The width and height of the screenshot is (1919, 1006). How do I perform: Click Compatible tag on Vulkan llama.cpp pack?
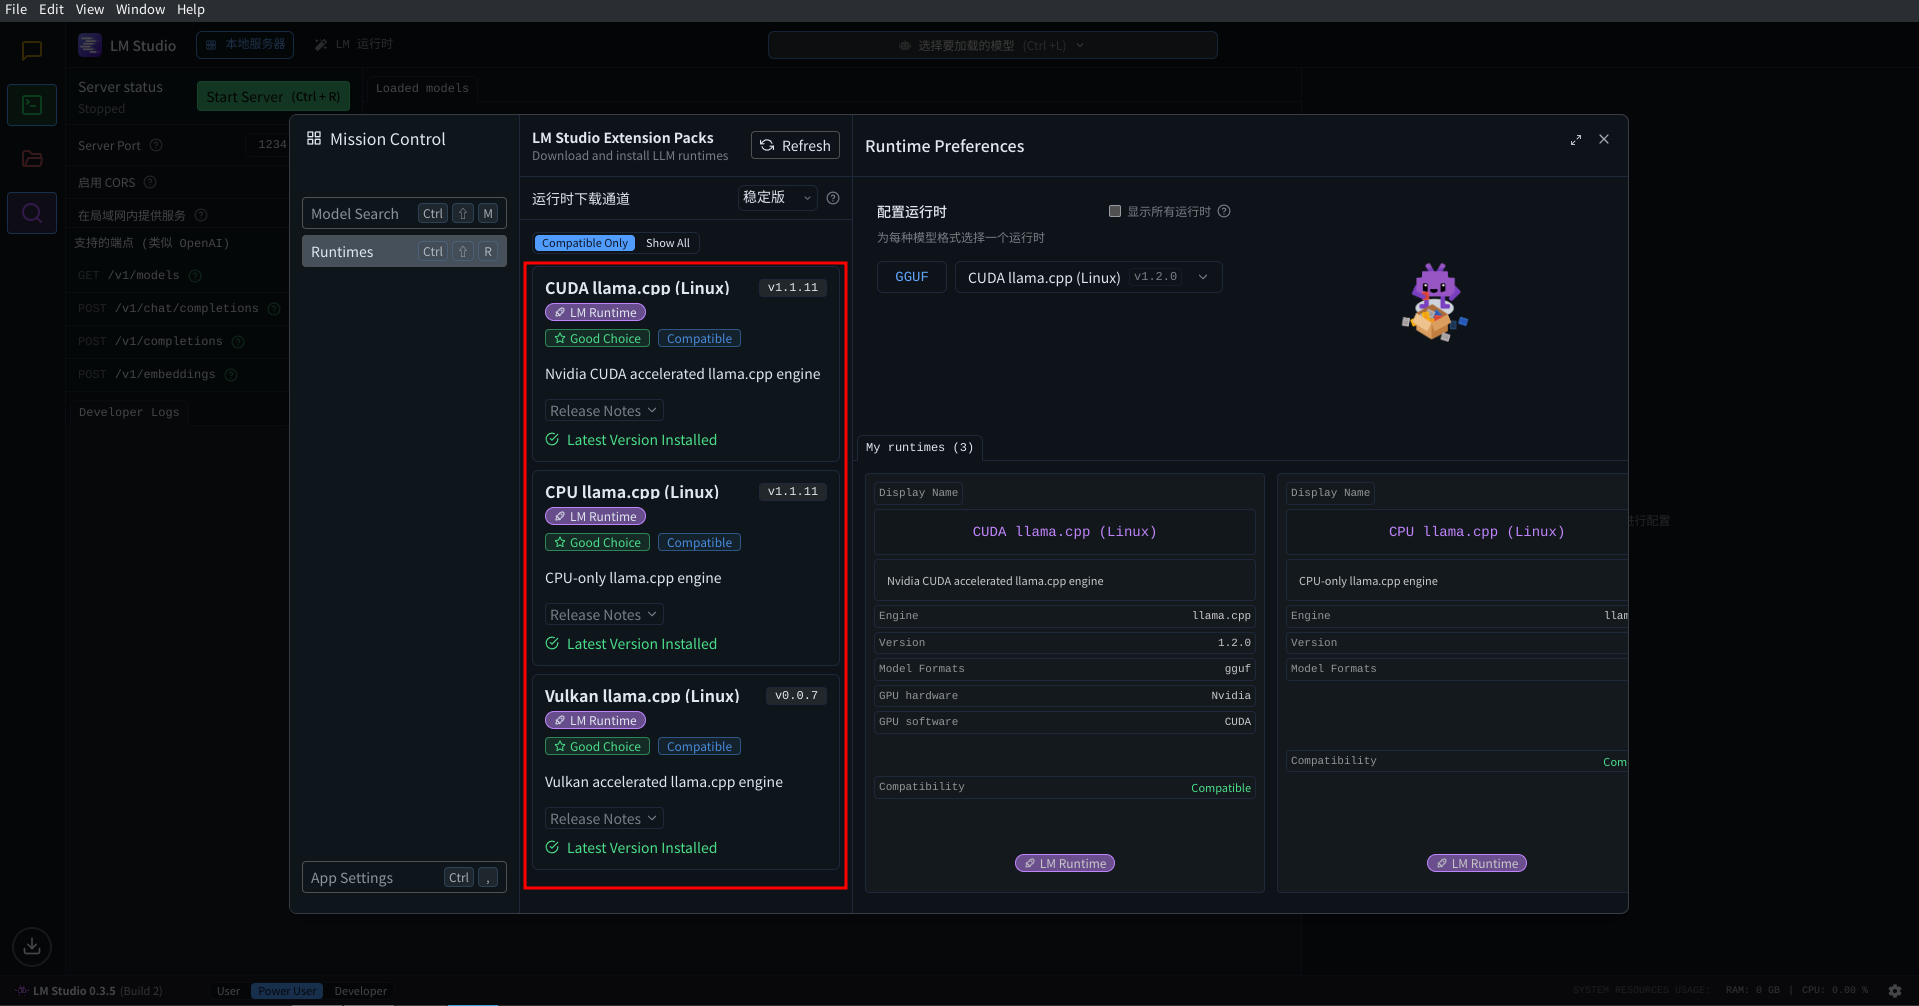[699, 746]
